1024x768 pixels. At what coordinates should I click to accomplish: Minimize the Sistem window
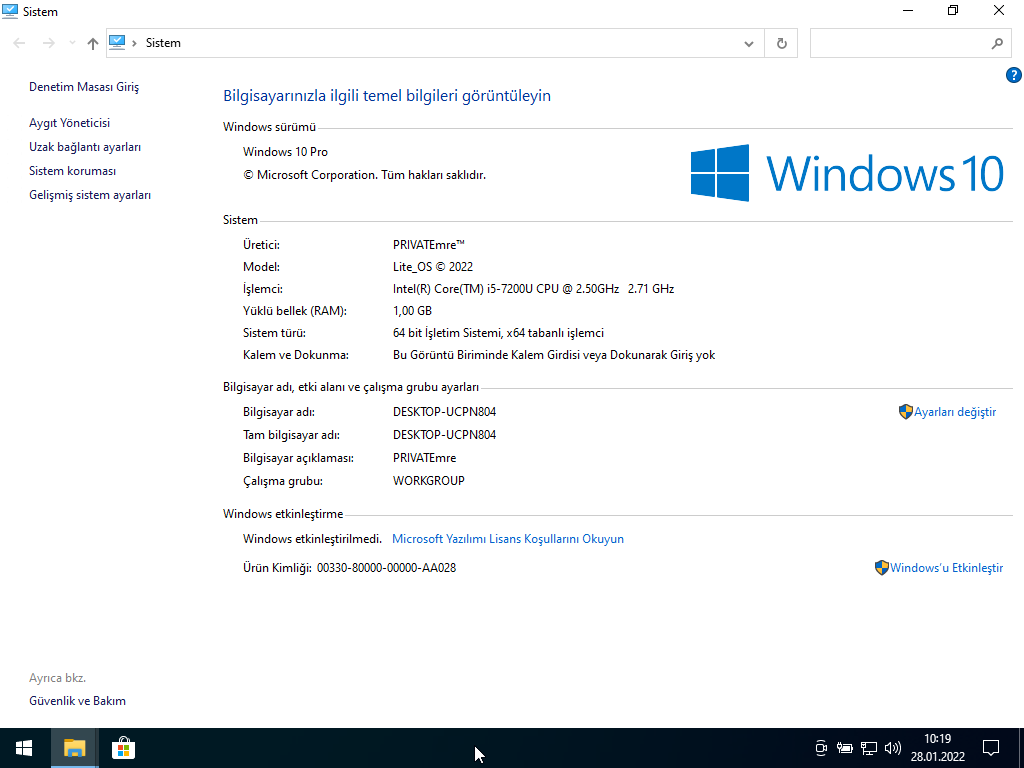908,10
